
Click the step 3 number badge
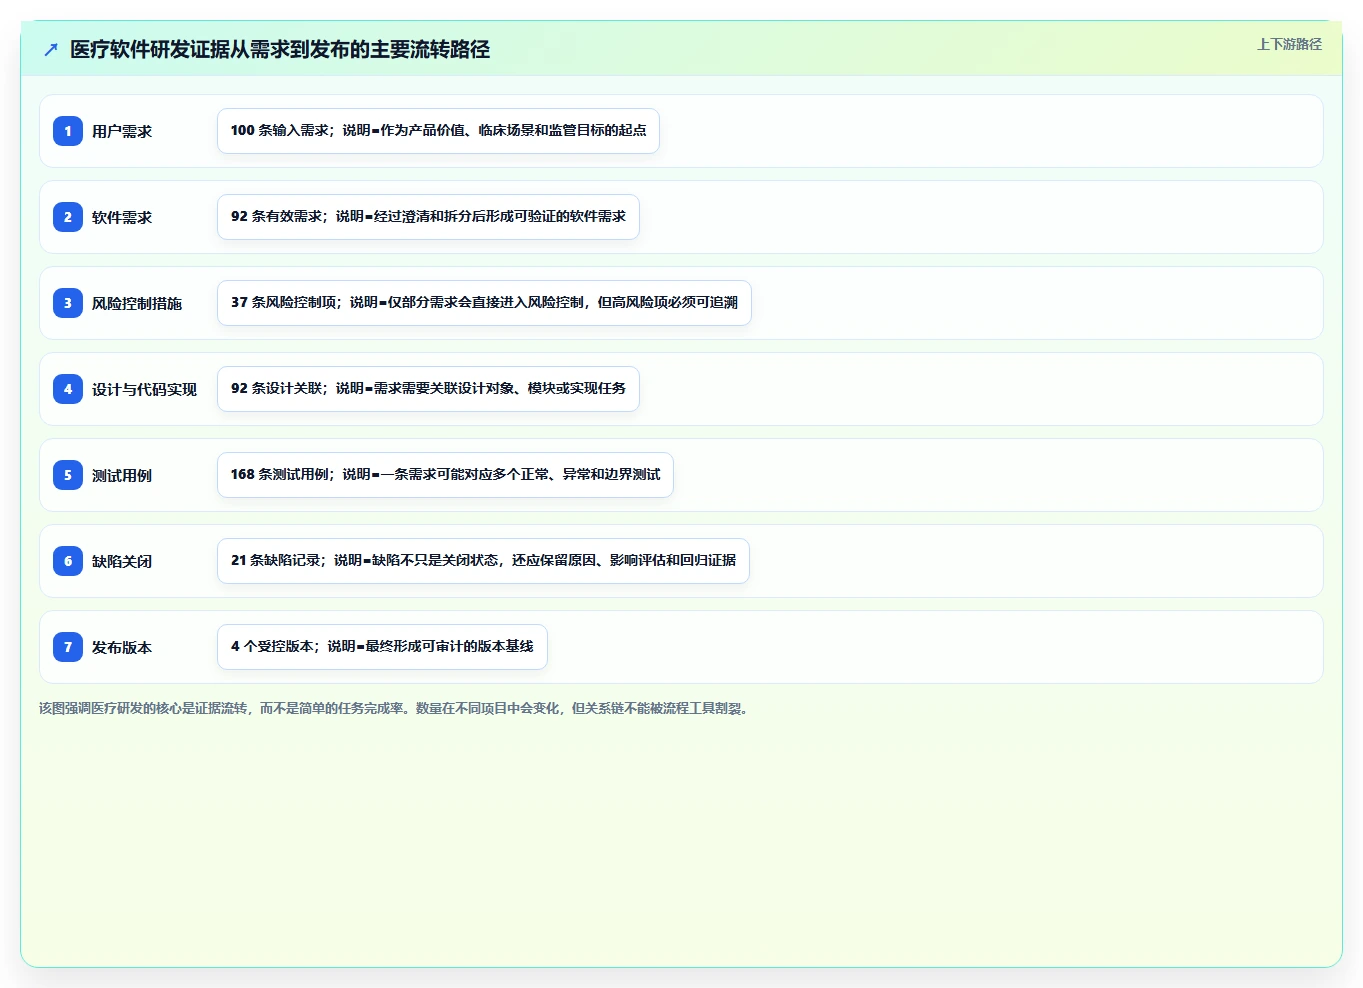click(68, 303)
